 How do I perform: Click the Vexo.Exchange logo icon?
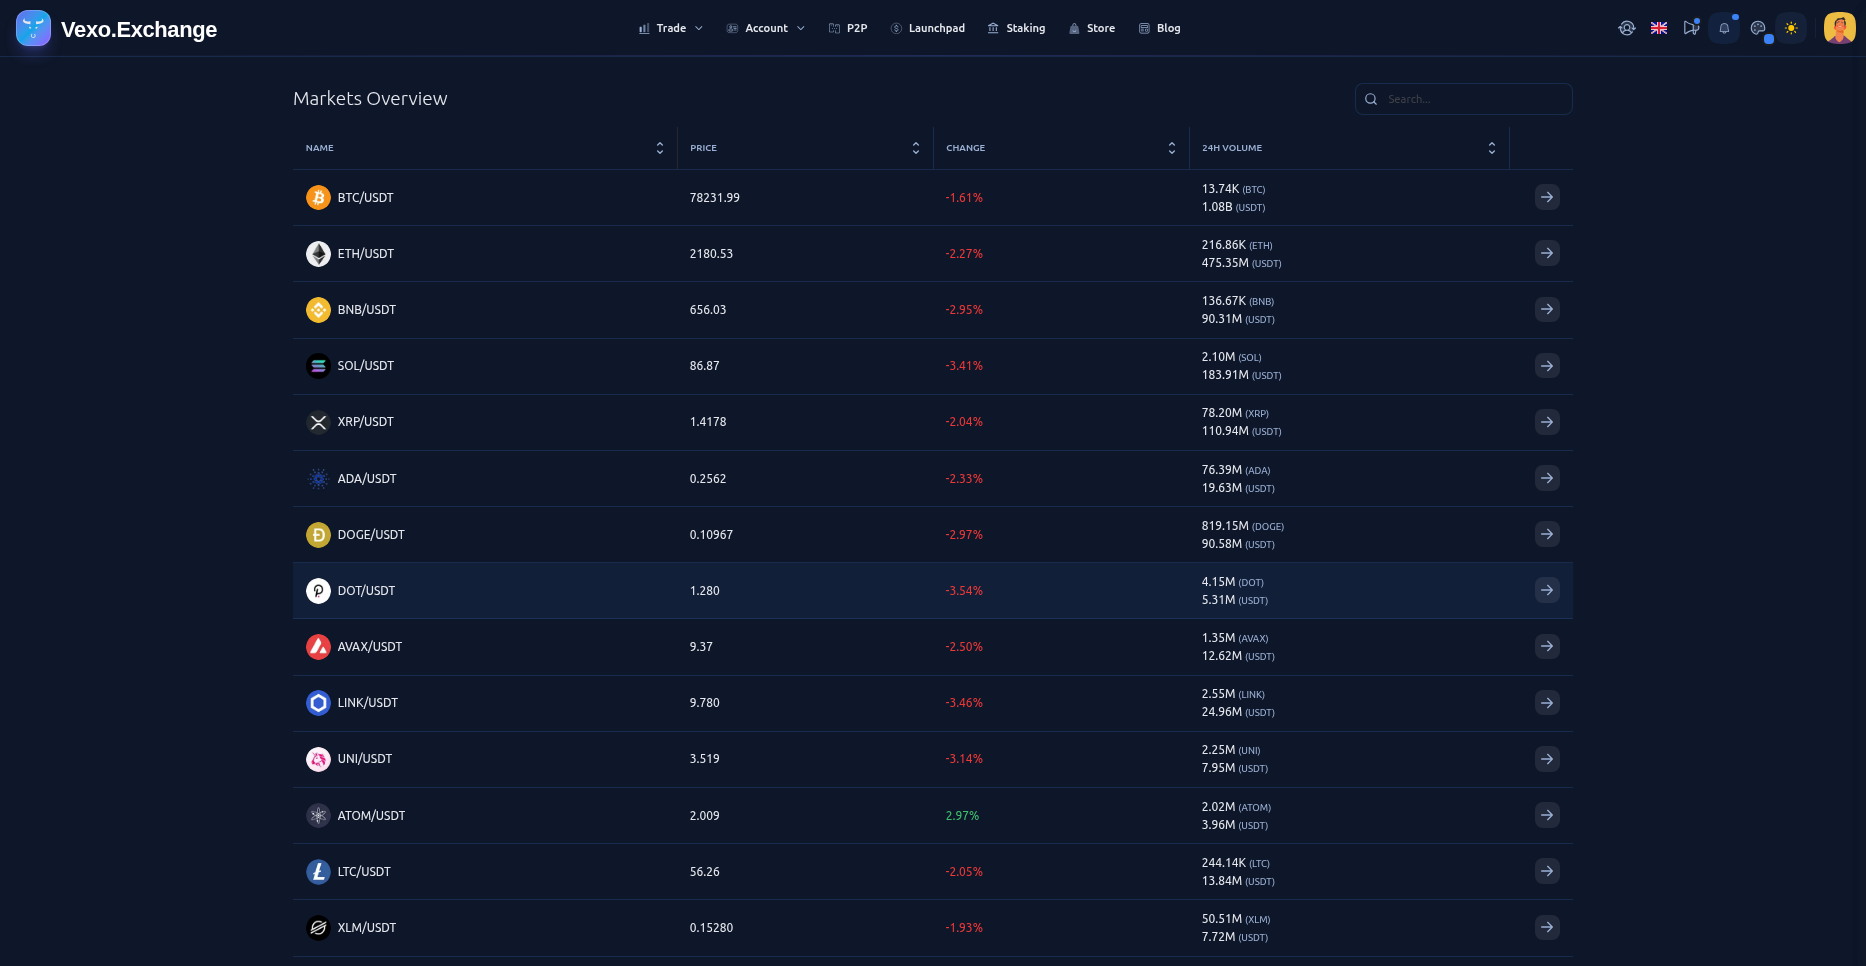pos(33,28)
